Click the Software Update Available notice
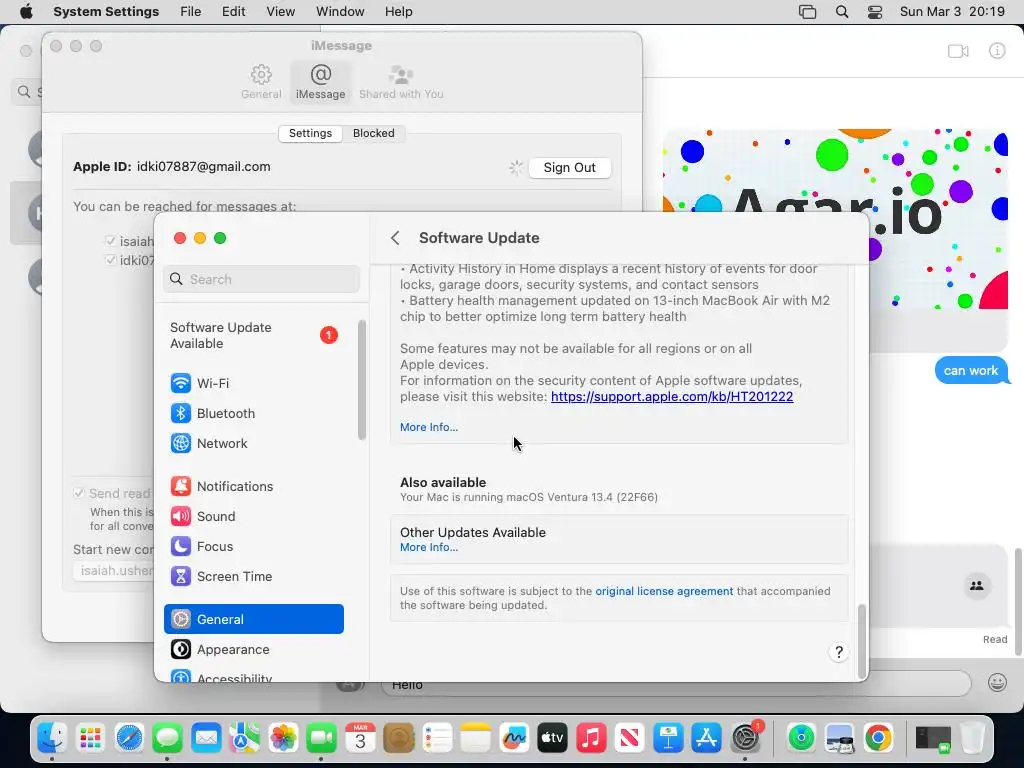The image size is (1024, 768). pos(253,336)
